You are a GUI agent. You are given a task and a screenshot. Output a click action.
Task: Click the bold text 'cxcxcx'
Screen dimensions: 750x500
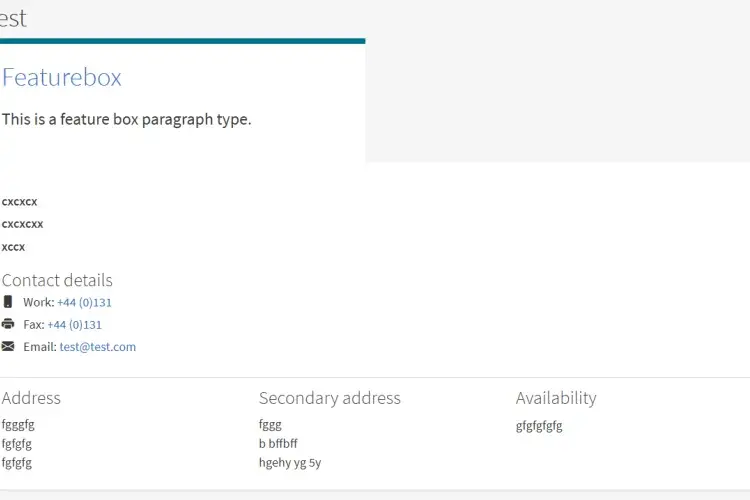point(20,202)
